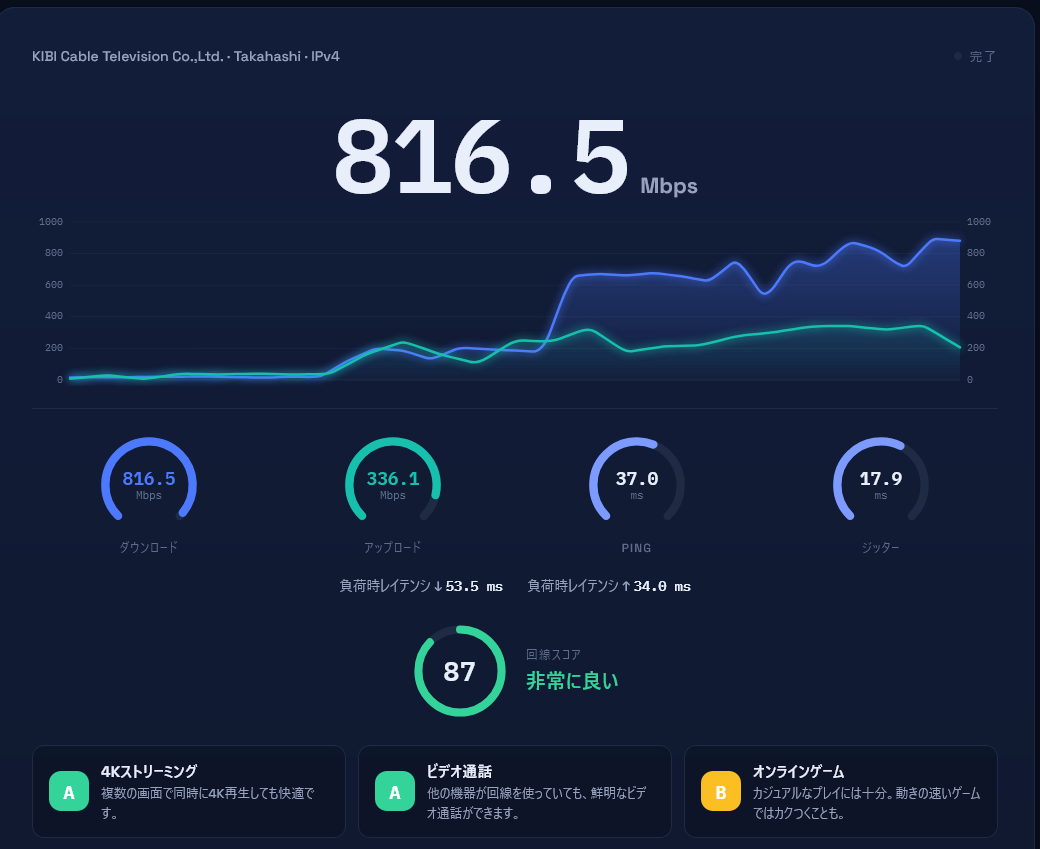Click the 完了 status dot icon
Screen dimensions: 1040x849
pos(958,56)
